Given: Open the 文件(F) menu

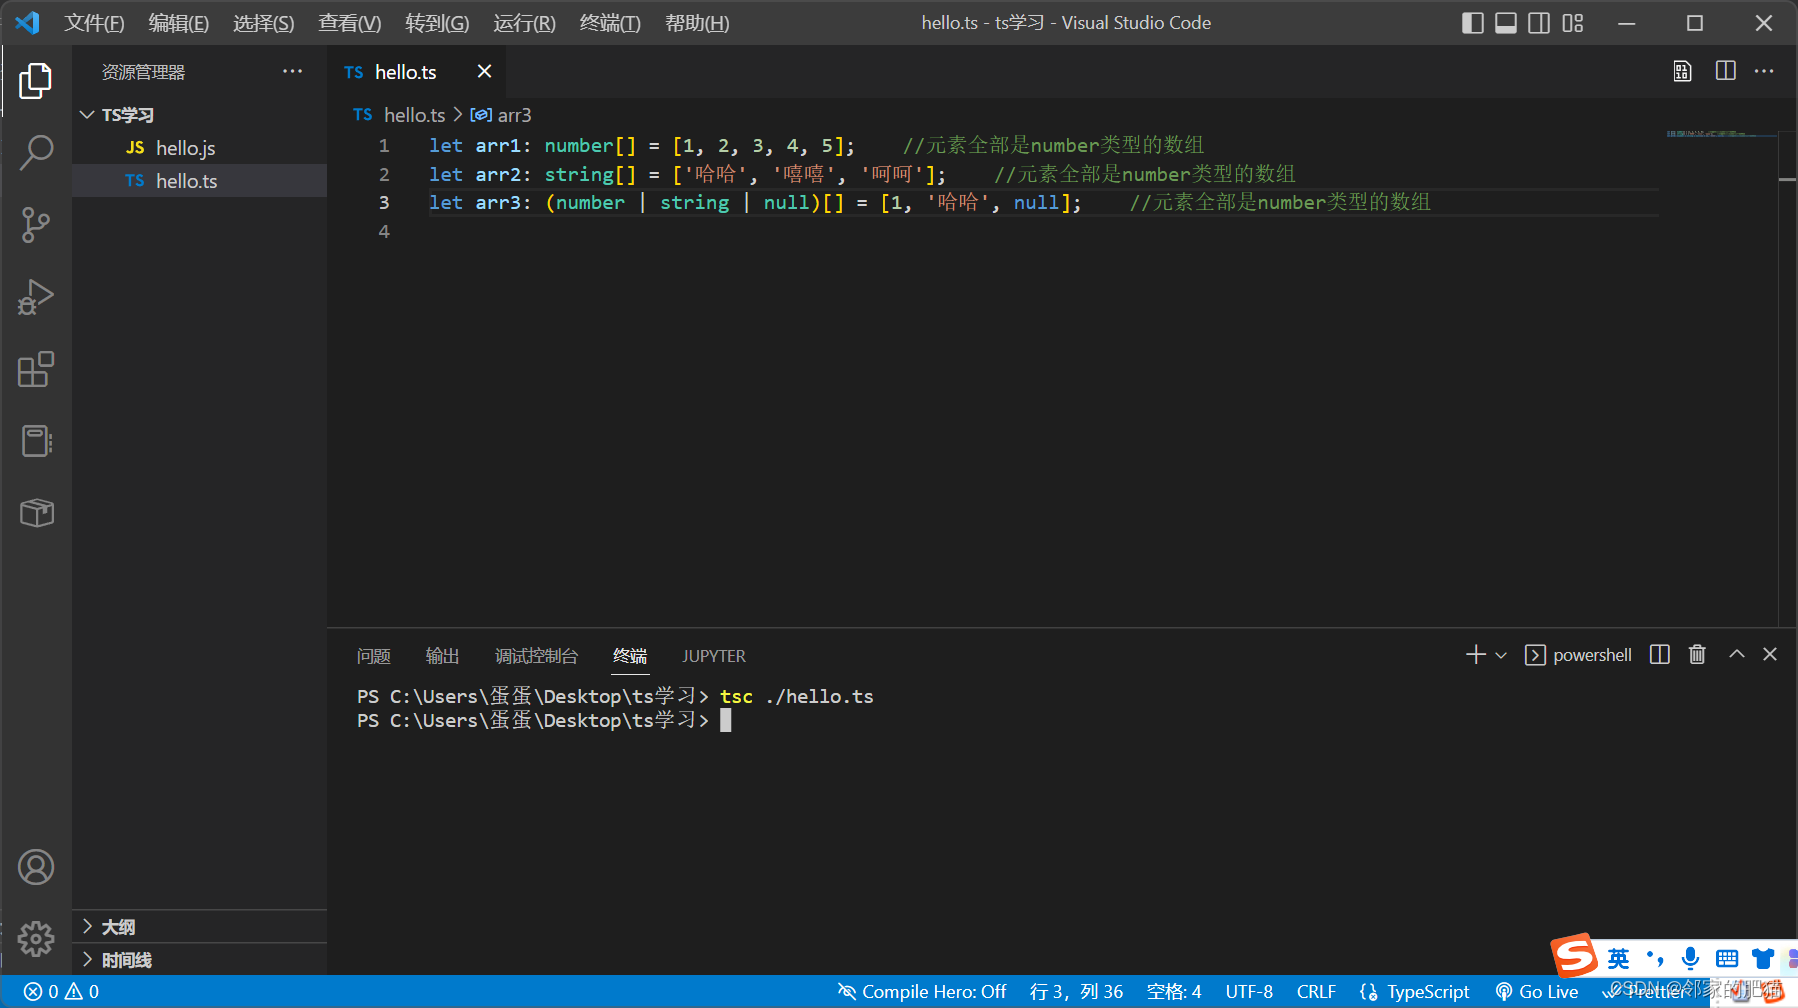Looking at the screenshot, I should pyautogui.click(x=94, y=23).
